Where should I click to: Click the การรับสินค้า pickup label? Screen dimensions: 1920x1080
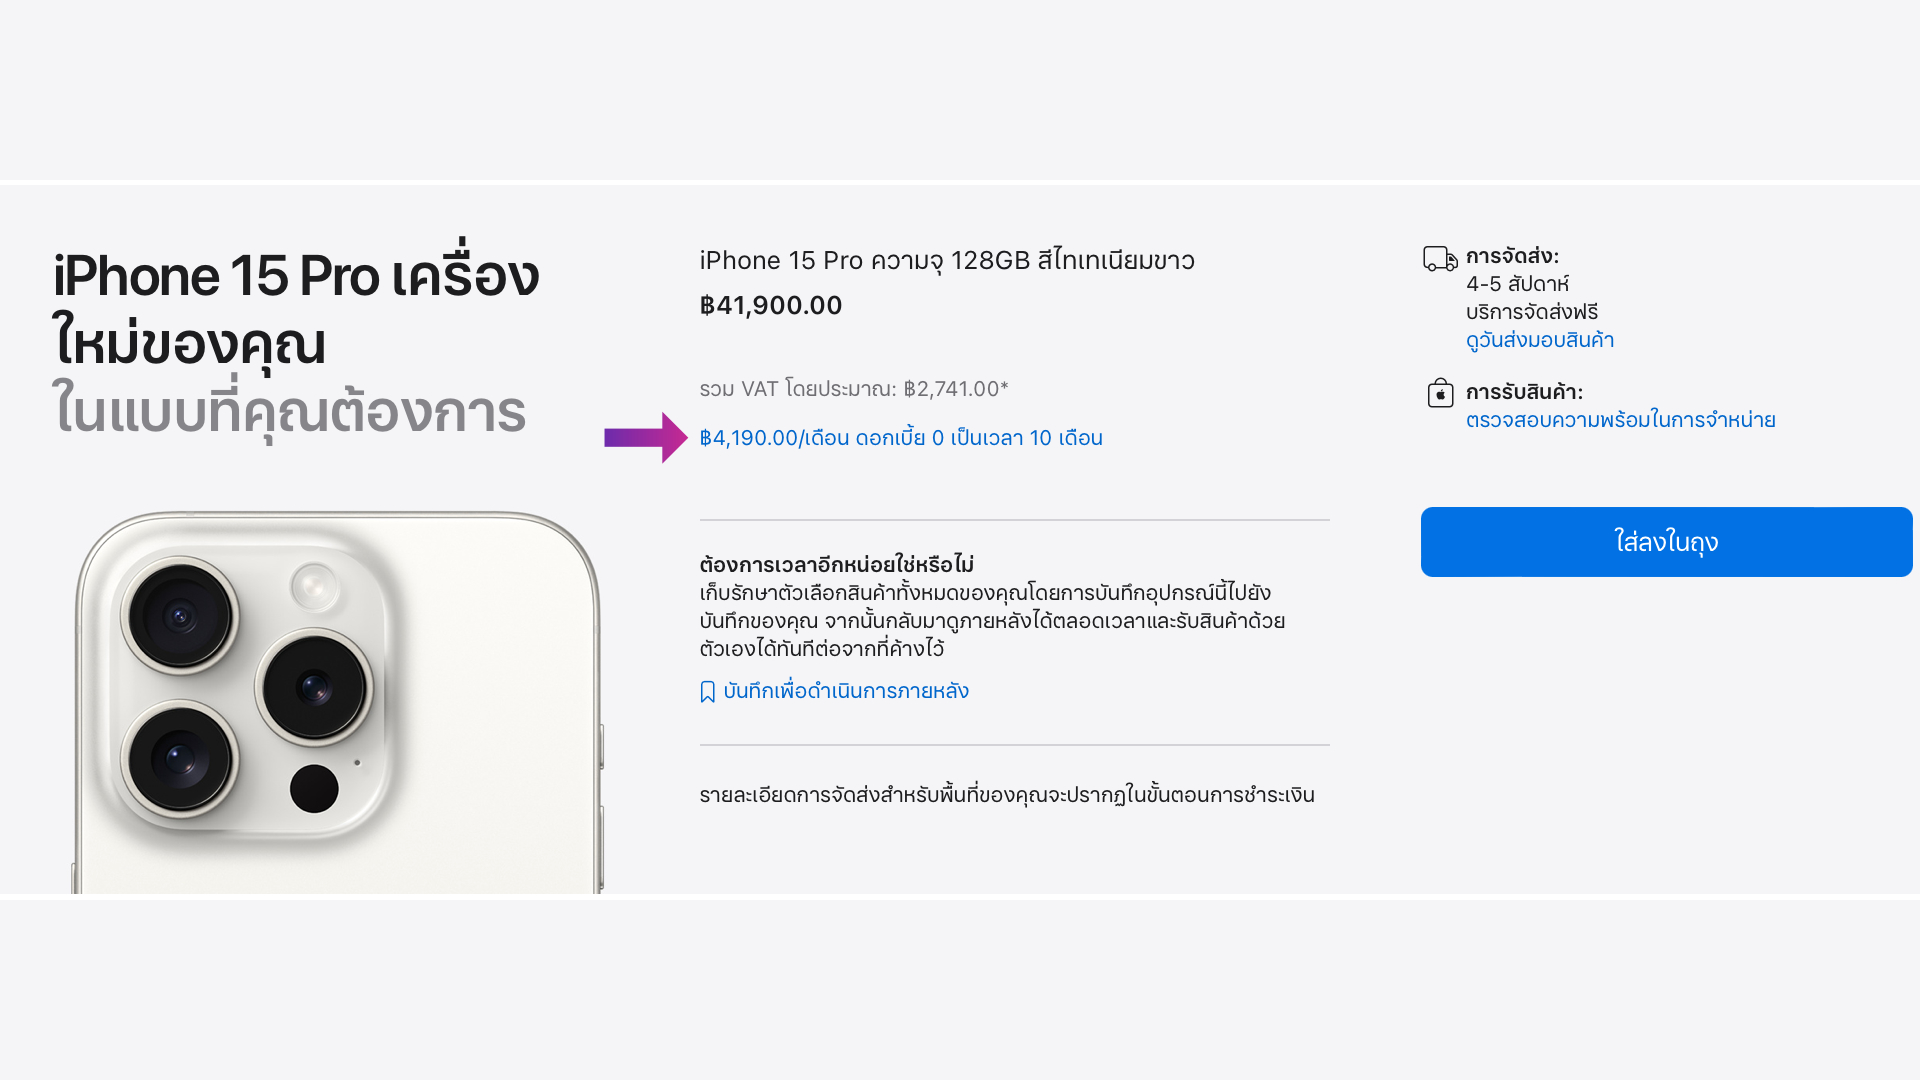[1524, 392]
